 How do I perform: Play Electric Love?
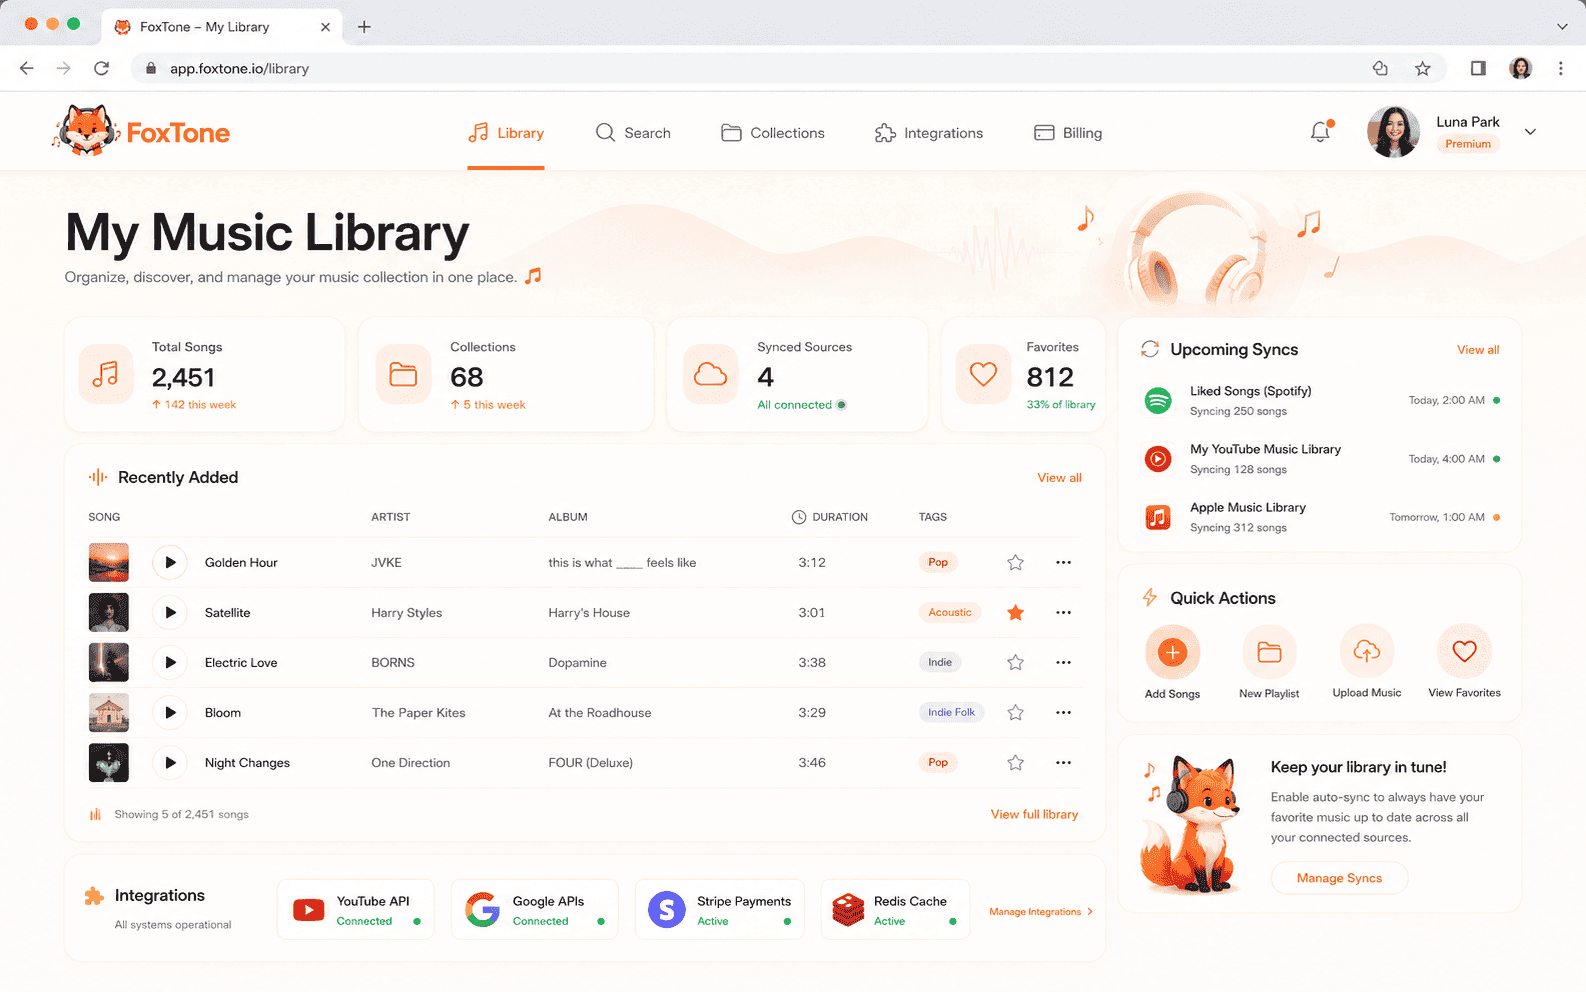click(x=170, y=662)
